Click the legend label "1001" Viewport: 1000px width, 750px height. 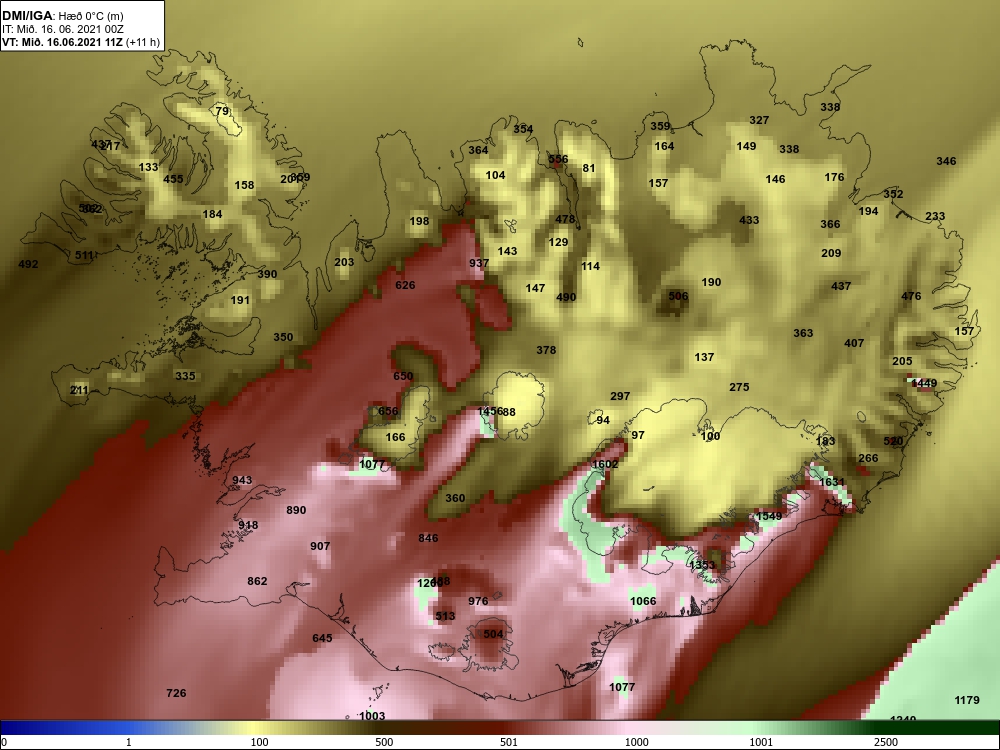click(x=761, y=742)
